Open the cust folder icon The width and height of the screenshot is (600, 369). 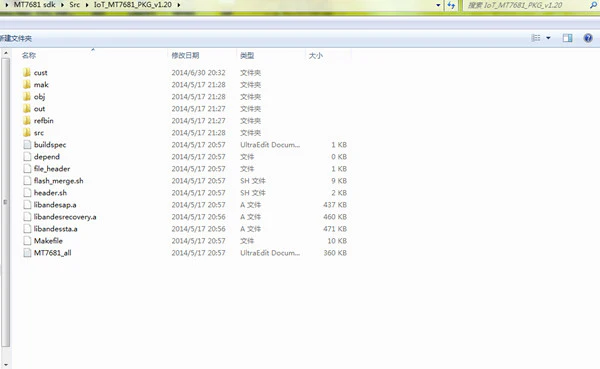(x=27, y=72)
